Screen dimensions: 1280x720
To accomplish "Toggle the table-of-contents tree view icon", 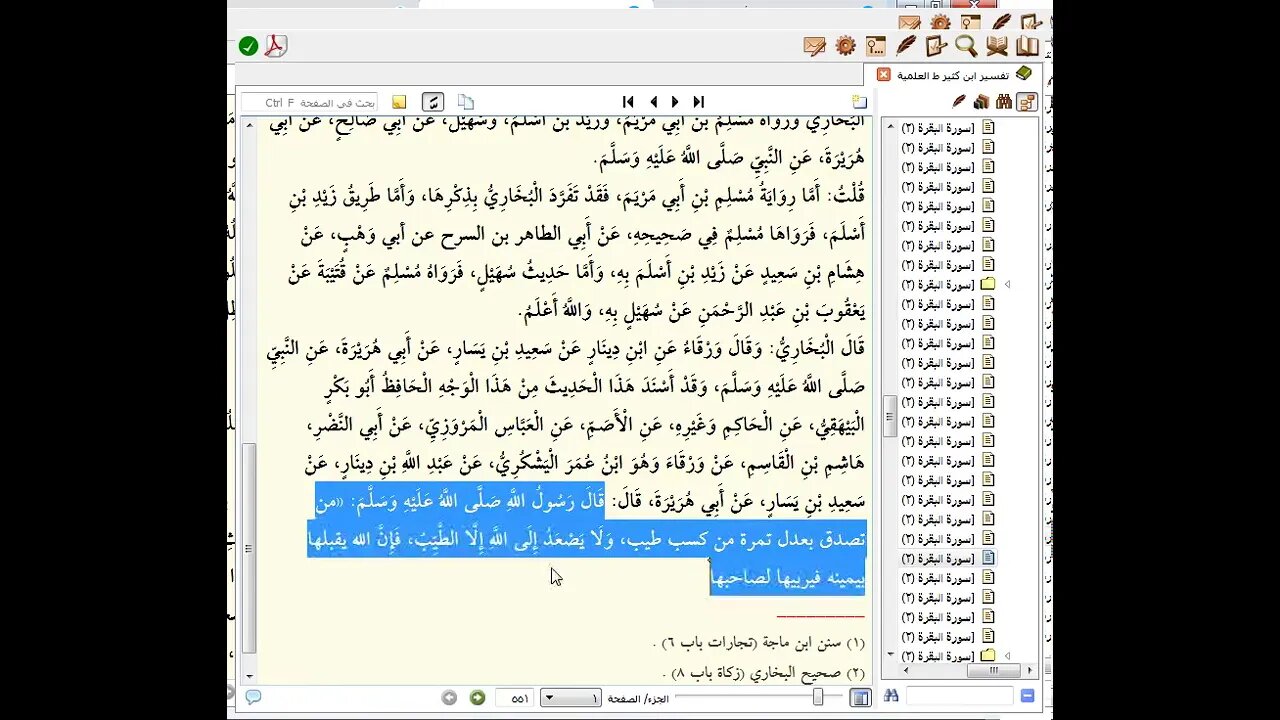I will pyautogui.click(x=1026, y=102).
